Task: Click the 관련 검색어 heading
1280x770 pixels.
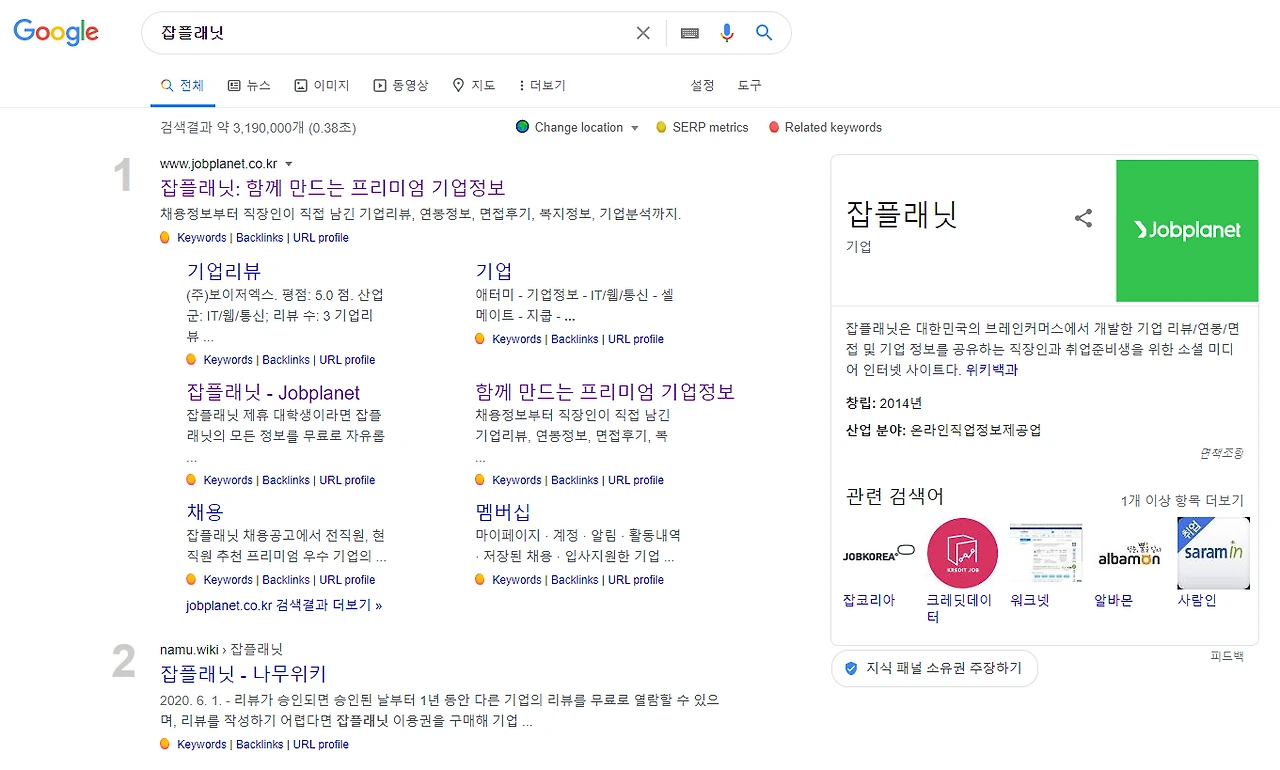Action: point(895,496)
